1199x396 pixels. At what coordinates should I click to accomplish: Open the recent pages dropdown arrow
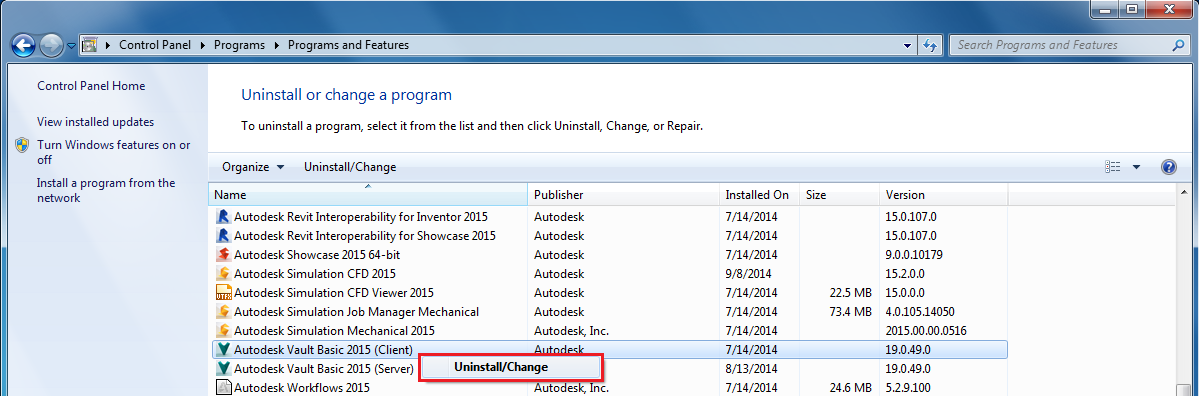(71, 46)
